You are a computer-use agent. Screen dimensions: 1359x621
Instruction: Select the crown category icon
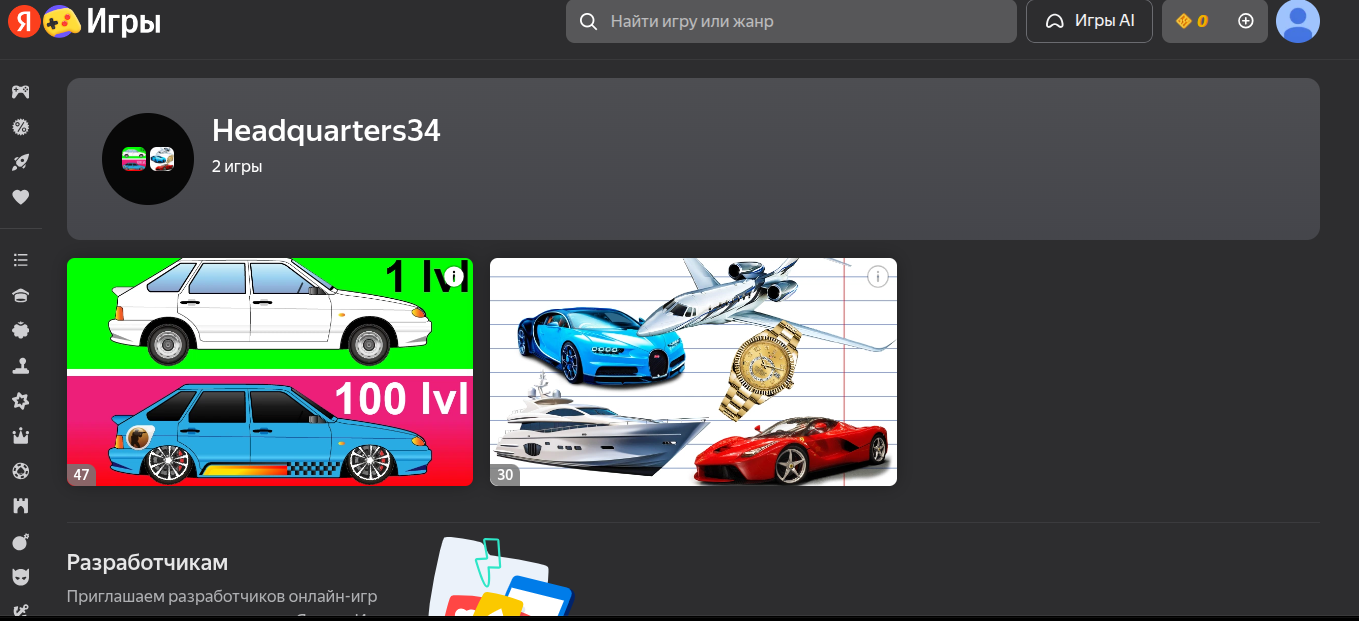(20, 436)
